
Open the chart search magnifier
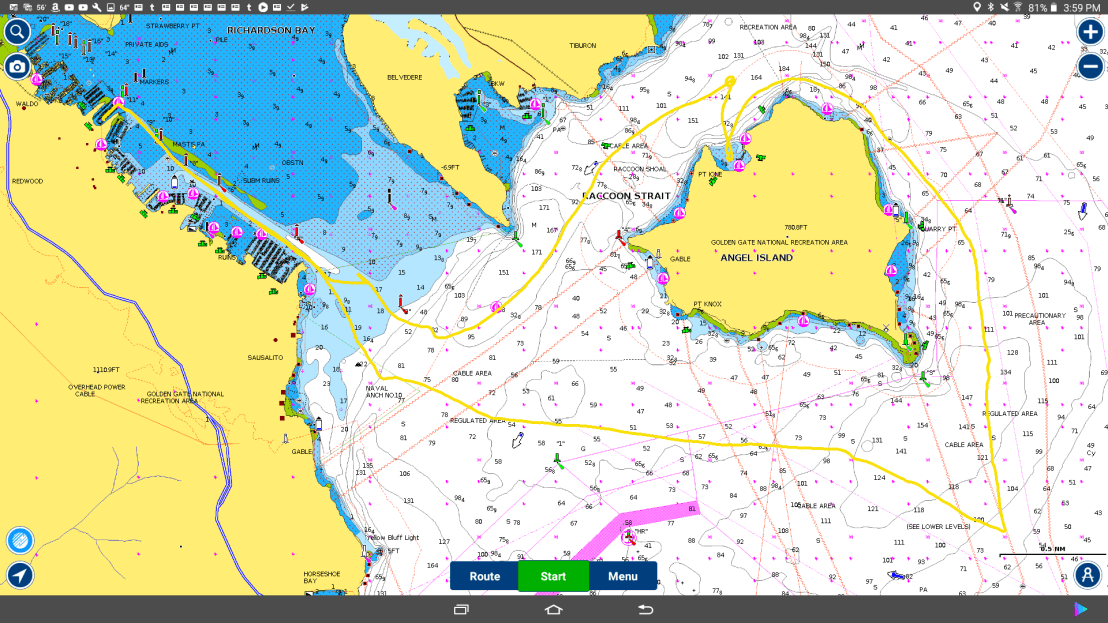coord(17,31)
